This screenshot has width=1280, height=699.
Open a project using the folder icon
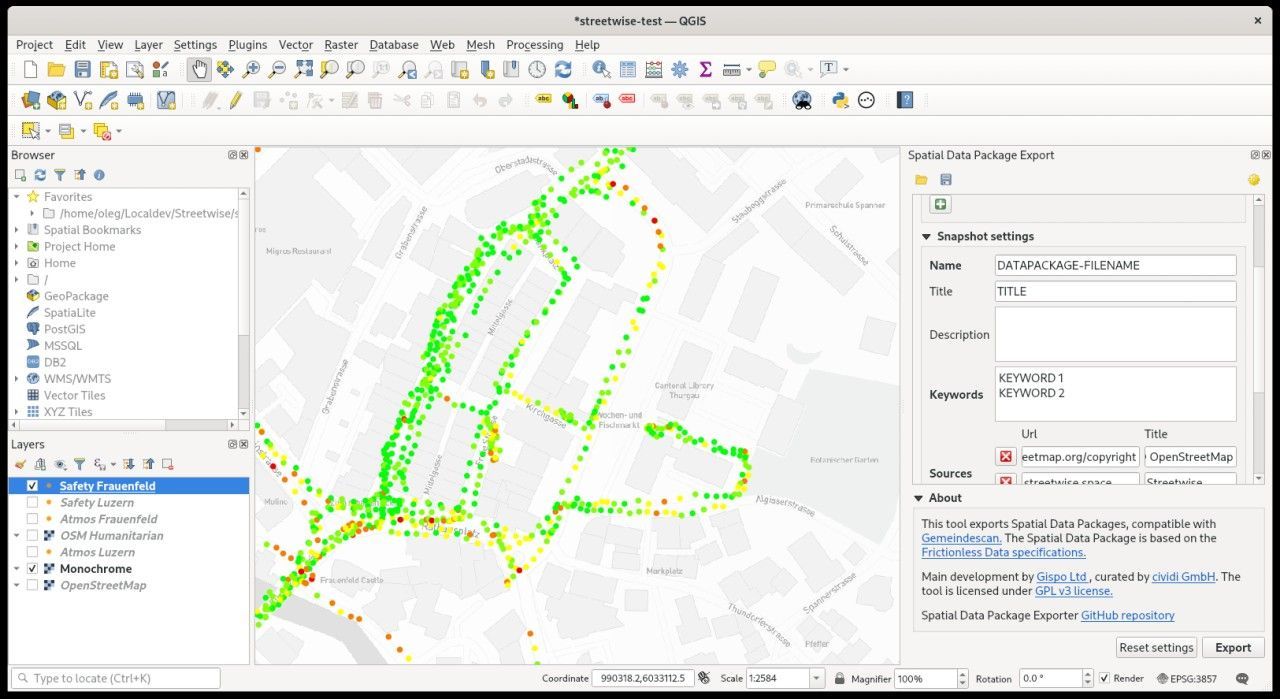coord(56,69)
